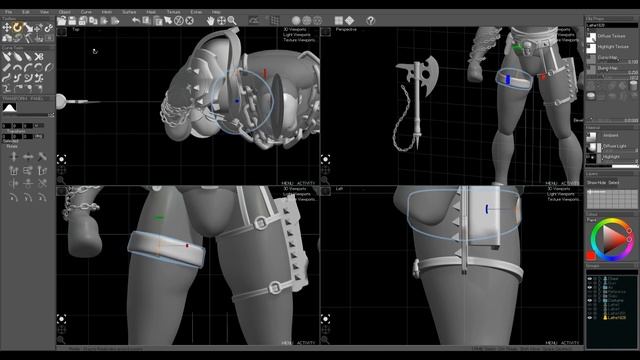
Task: Click the first shading sphere icon
Action: [296, 20]
